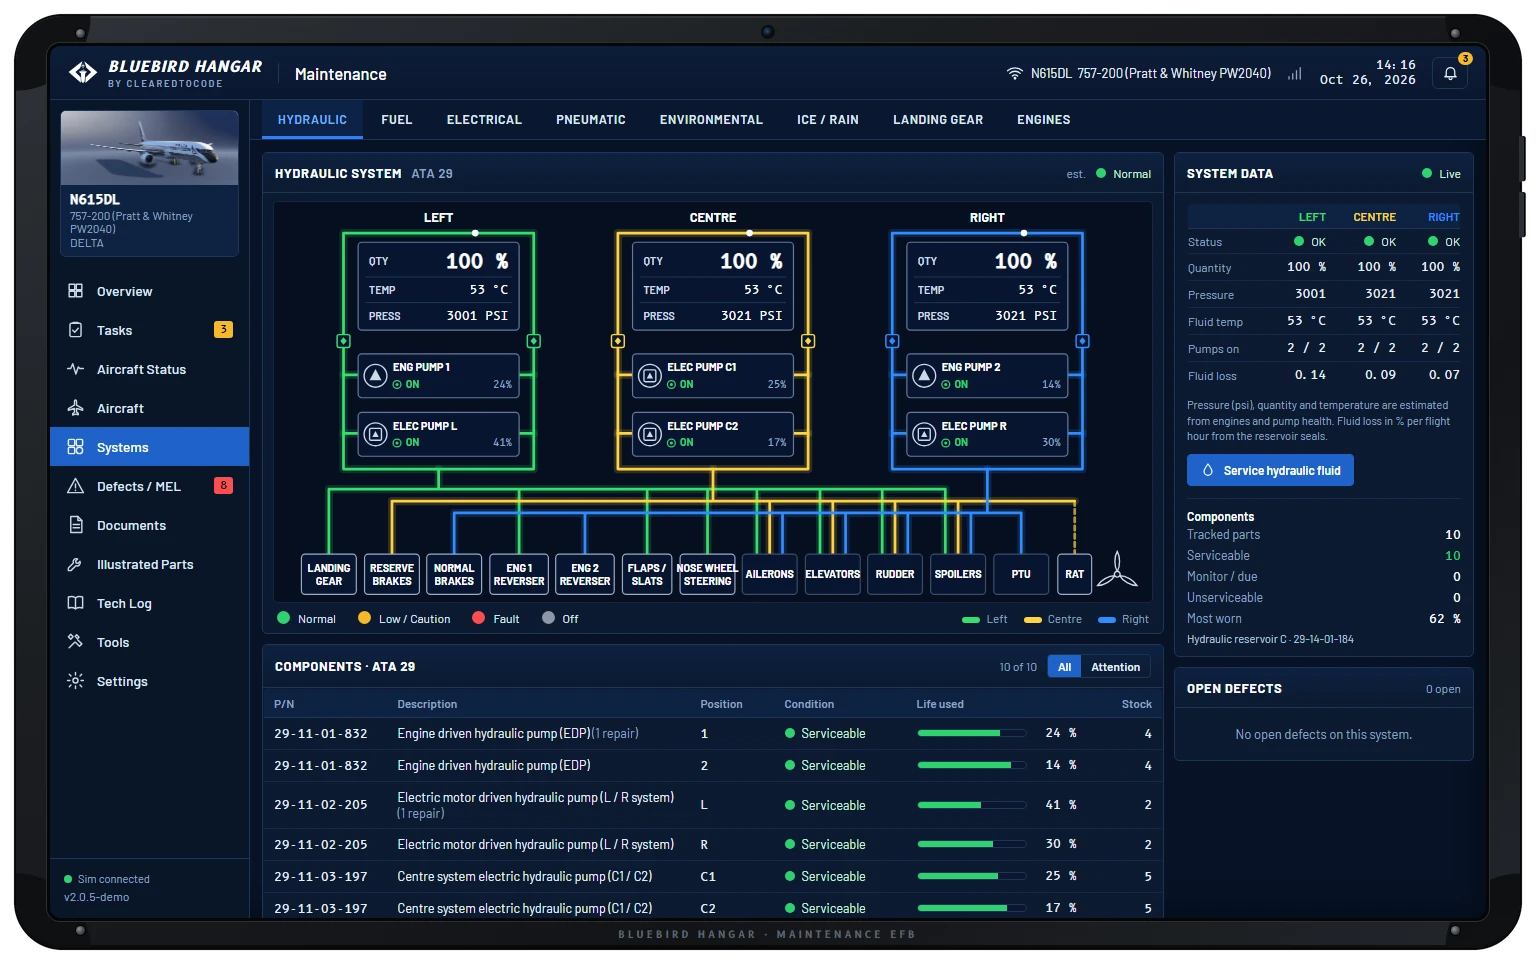This screenshot has width=1536, height=964.
Task: Open the Landing Gear tab
Action: click(x=938, y=120)
